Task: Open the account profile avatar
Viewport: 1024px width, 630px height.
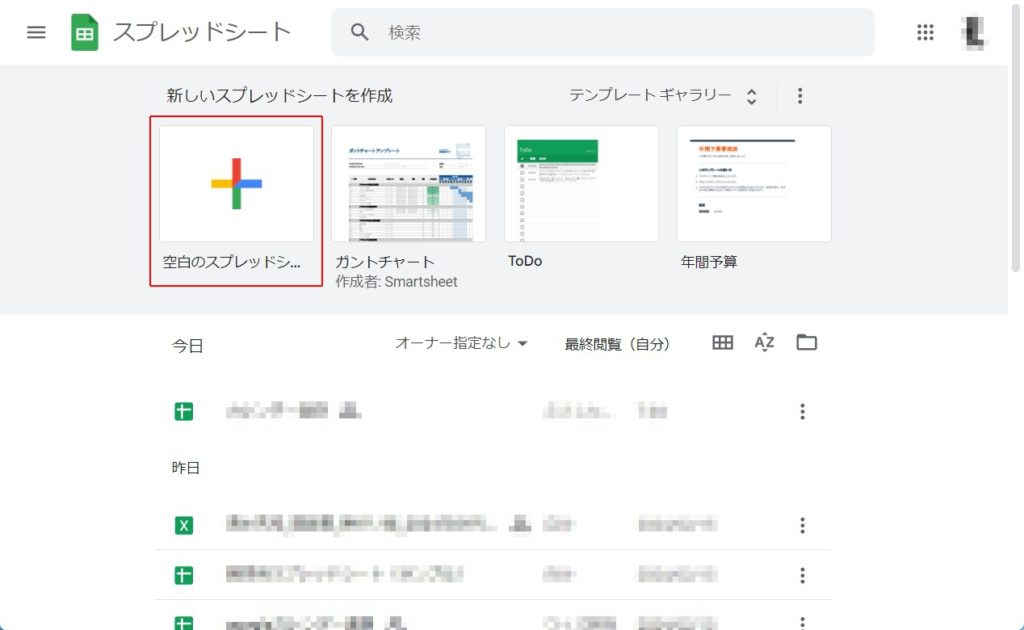Action: (973, 32)
